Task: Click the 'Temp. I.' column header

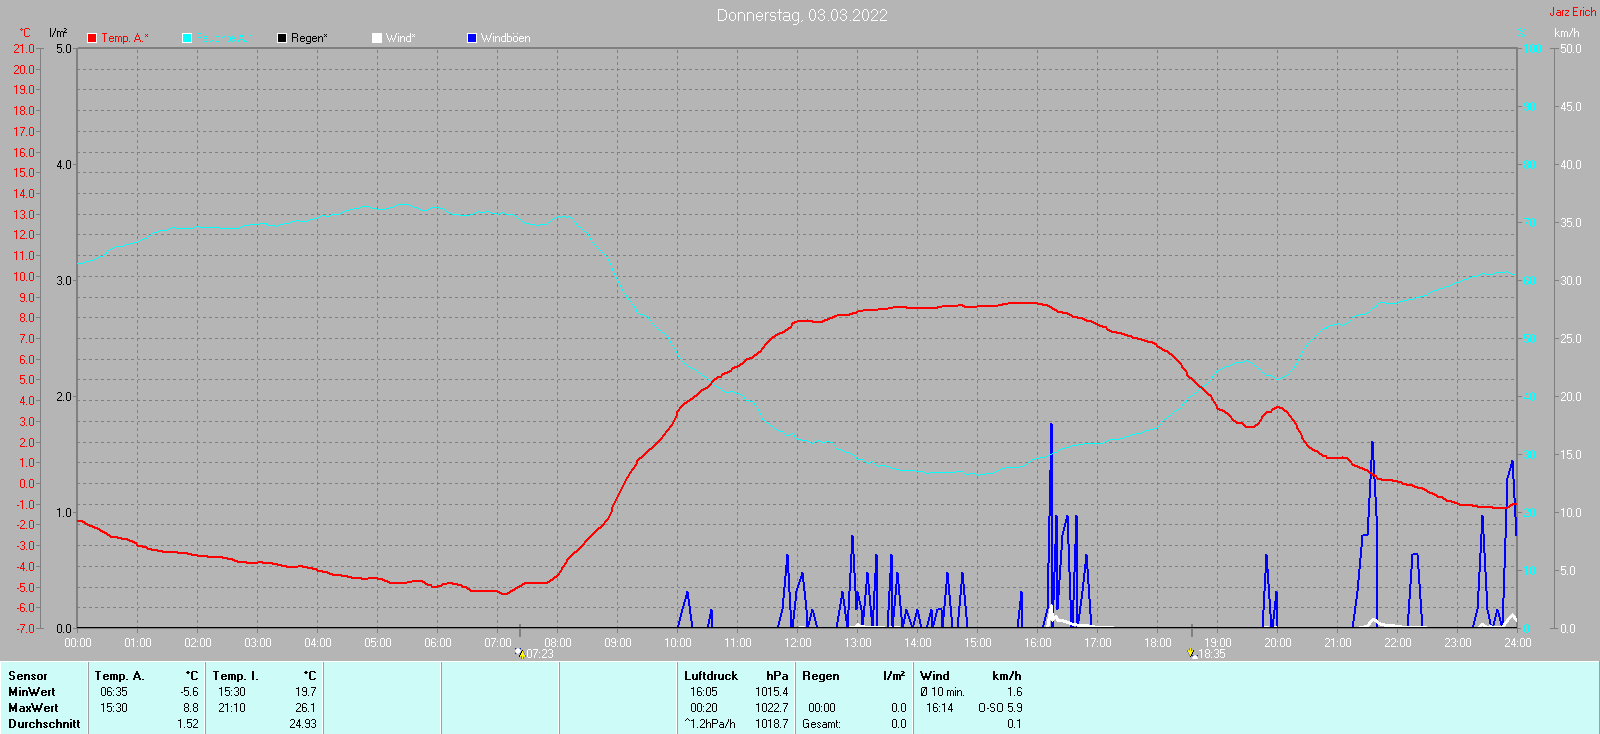Action: click(x=236, y=676)
